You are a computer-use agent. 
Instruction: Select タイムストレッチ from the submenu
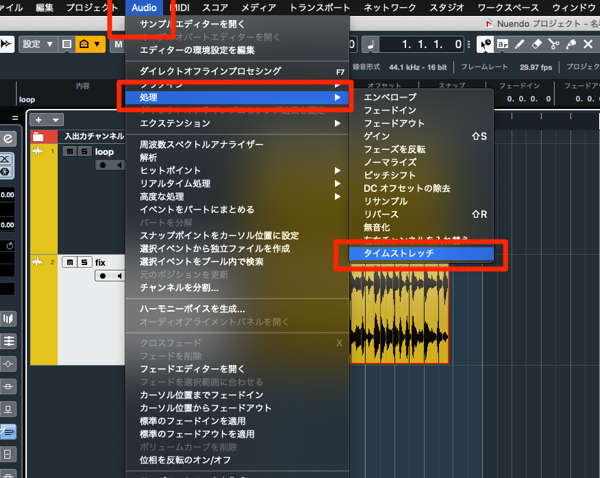[x=421, y=253]
